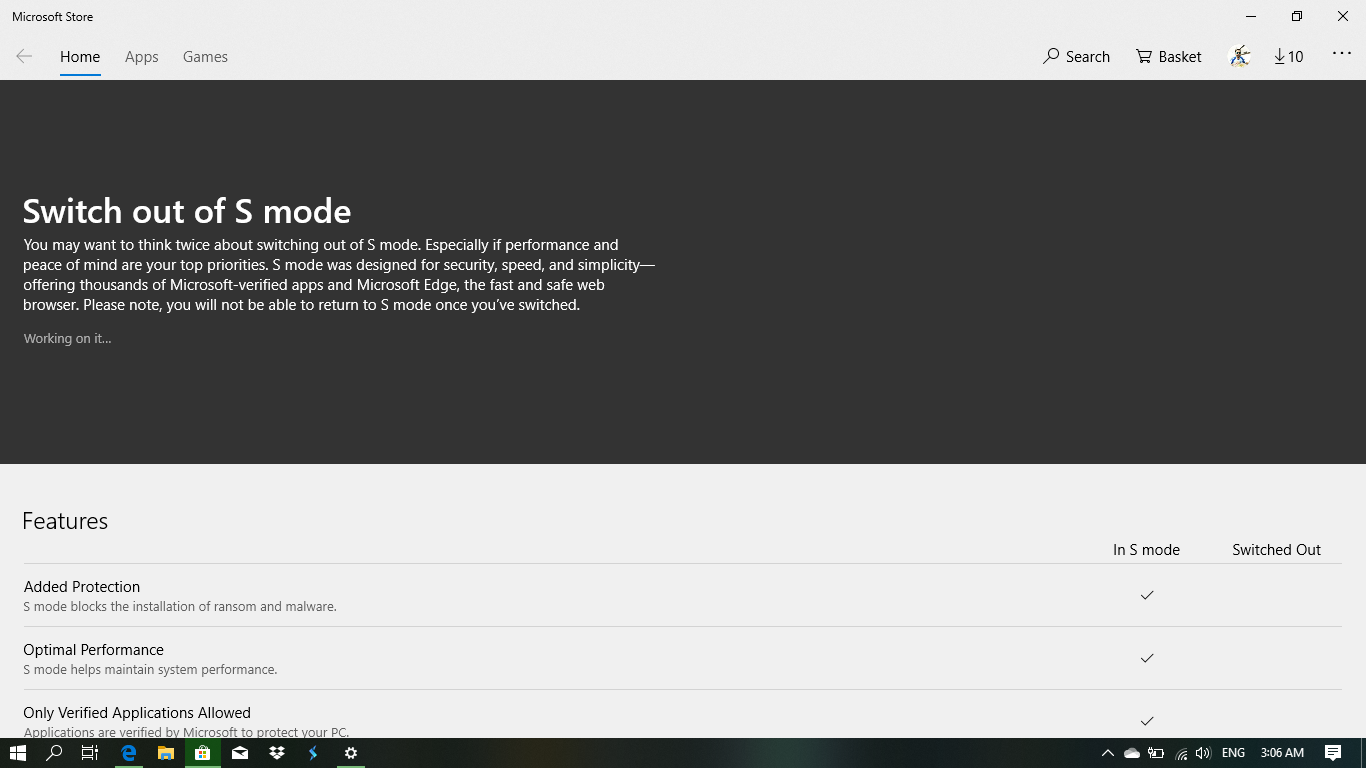Click checkmark for Only Verified Applications
1366x768 pixels.
click(1147, 721)
